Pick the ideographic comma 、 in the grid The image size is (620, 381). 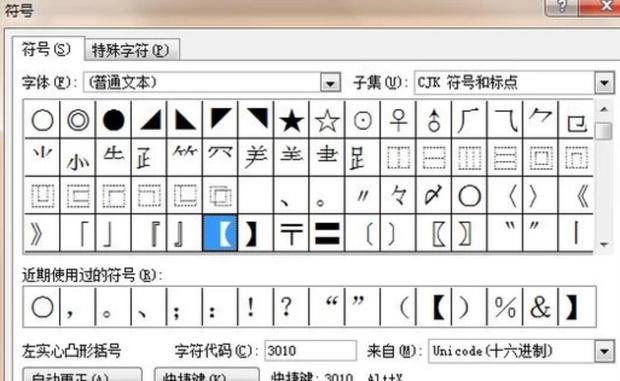291,196
